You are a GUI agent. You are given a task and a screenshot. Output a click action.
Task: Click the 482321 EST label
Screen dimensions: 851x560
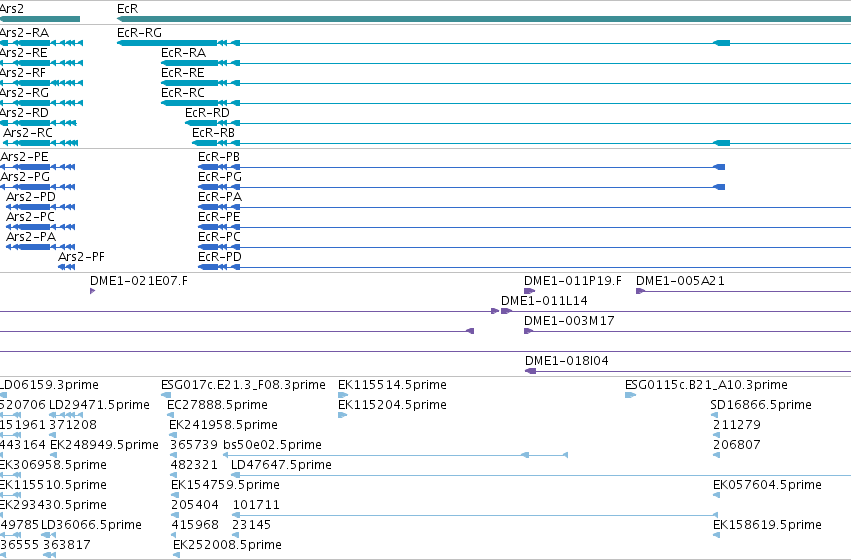point(194,466)
